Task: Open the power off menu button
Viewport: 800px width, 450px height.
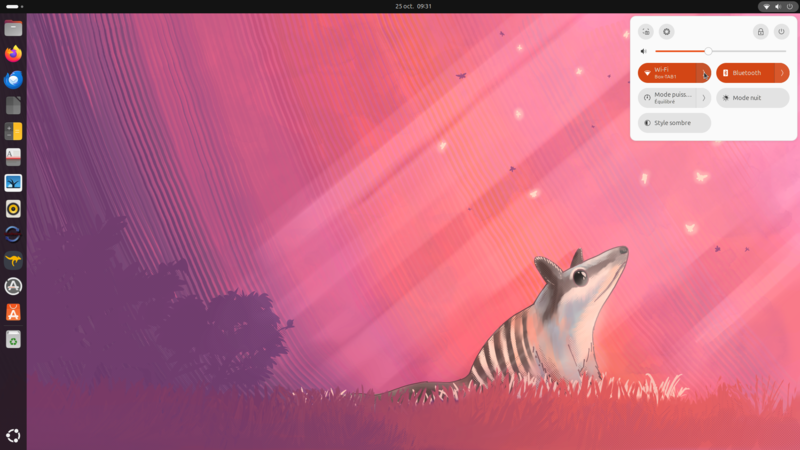Action: point(781,32)
